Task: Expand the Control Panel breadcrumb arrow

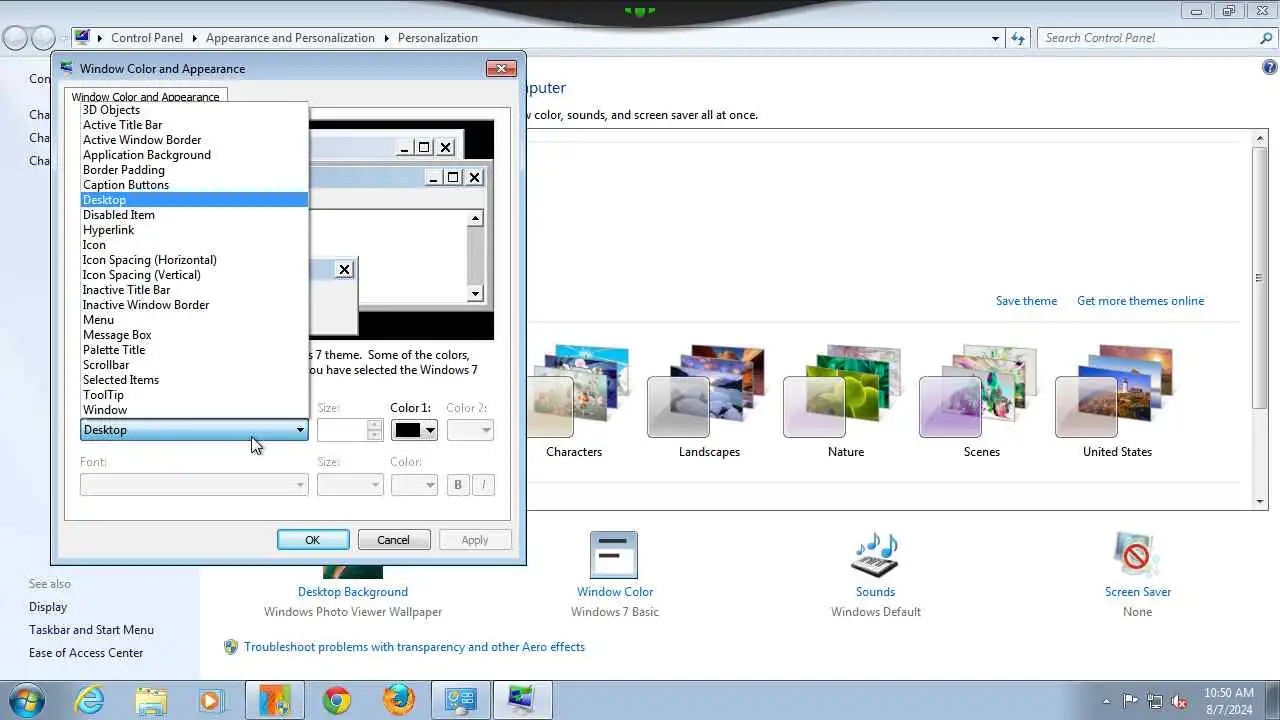Action: tap(194, 38)
